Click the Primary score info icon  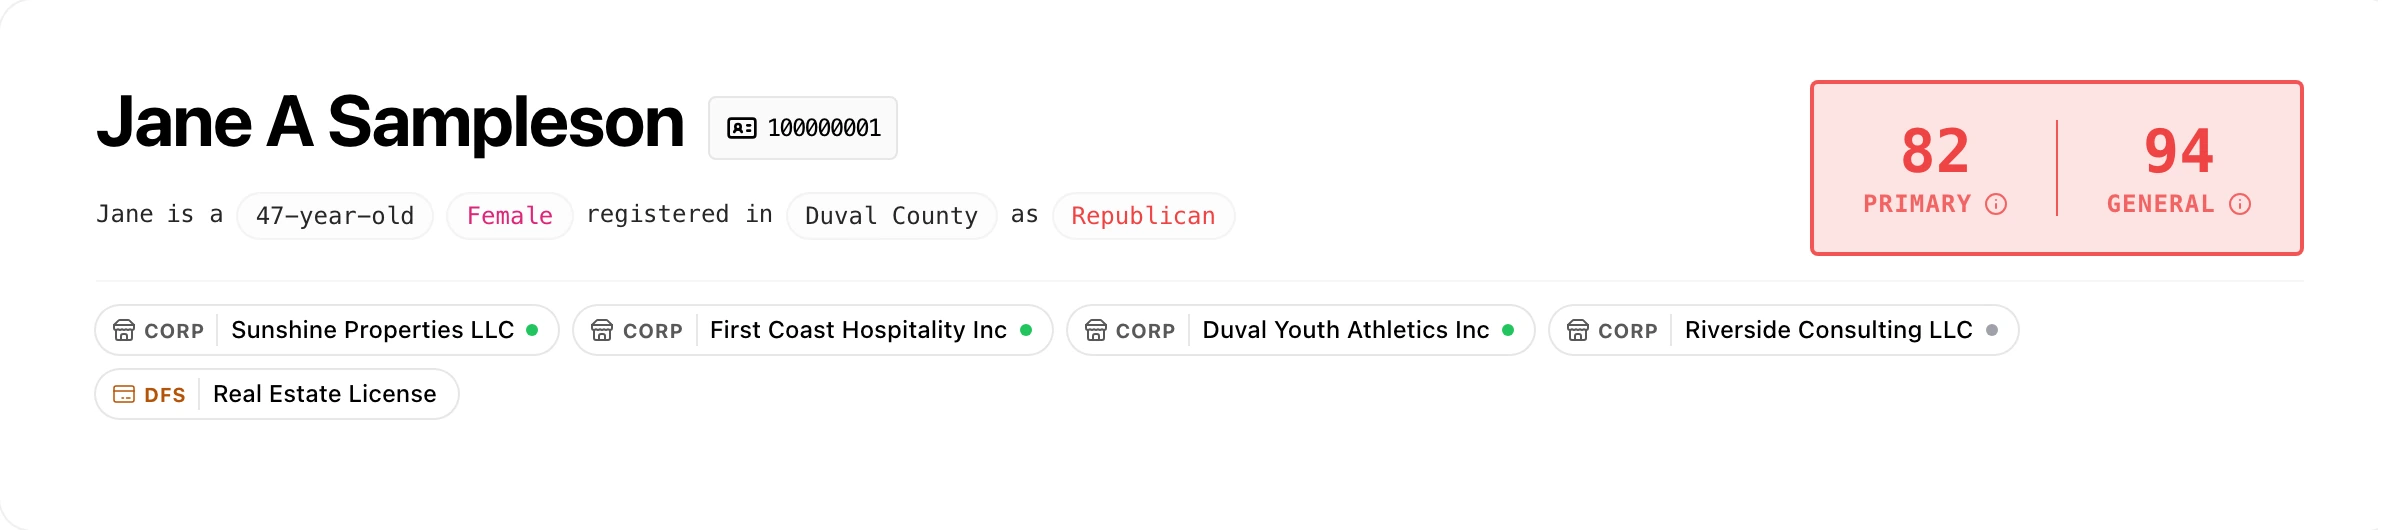pyautogui.click(x=1996, y=204)
